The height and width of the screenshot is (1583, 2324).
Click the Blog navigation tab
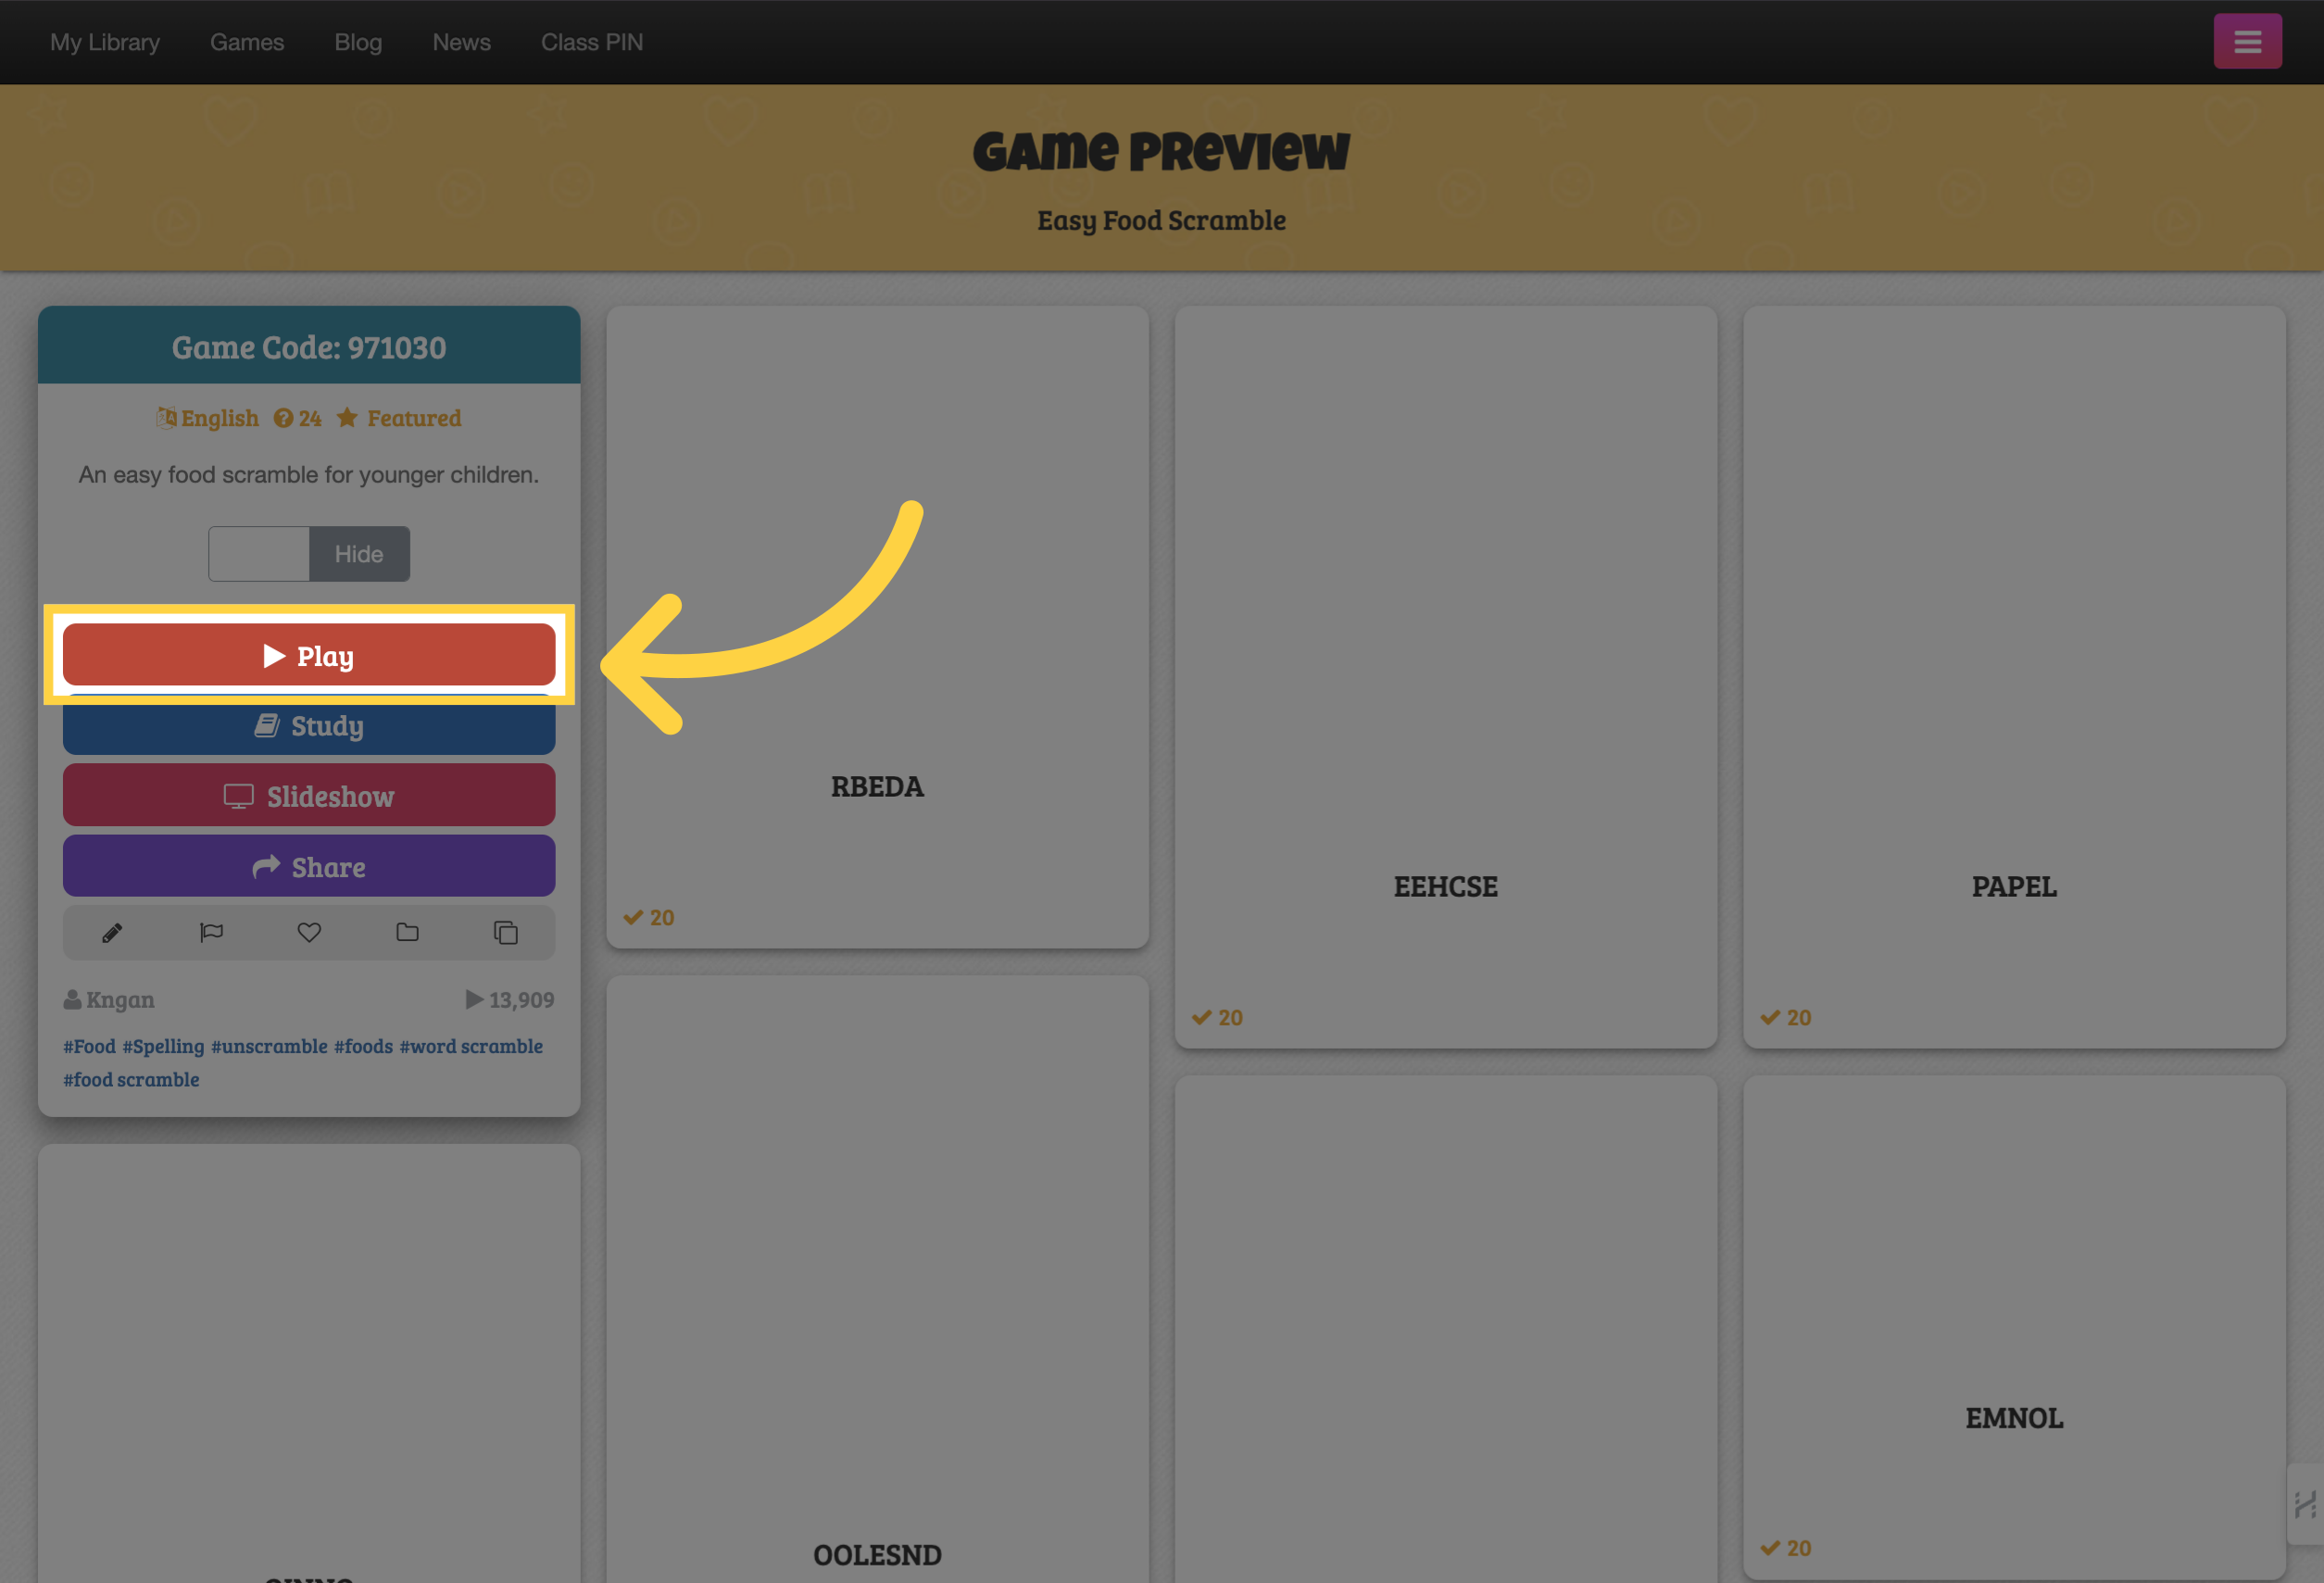click(x=357, y=41)
